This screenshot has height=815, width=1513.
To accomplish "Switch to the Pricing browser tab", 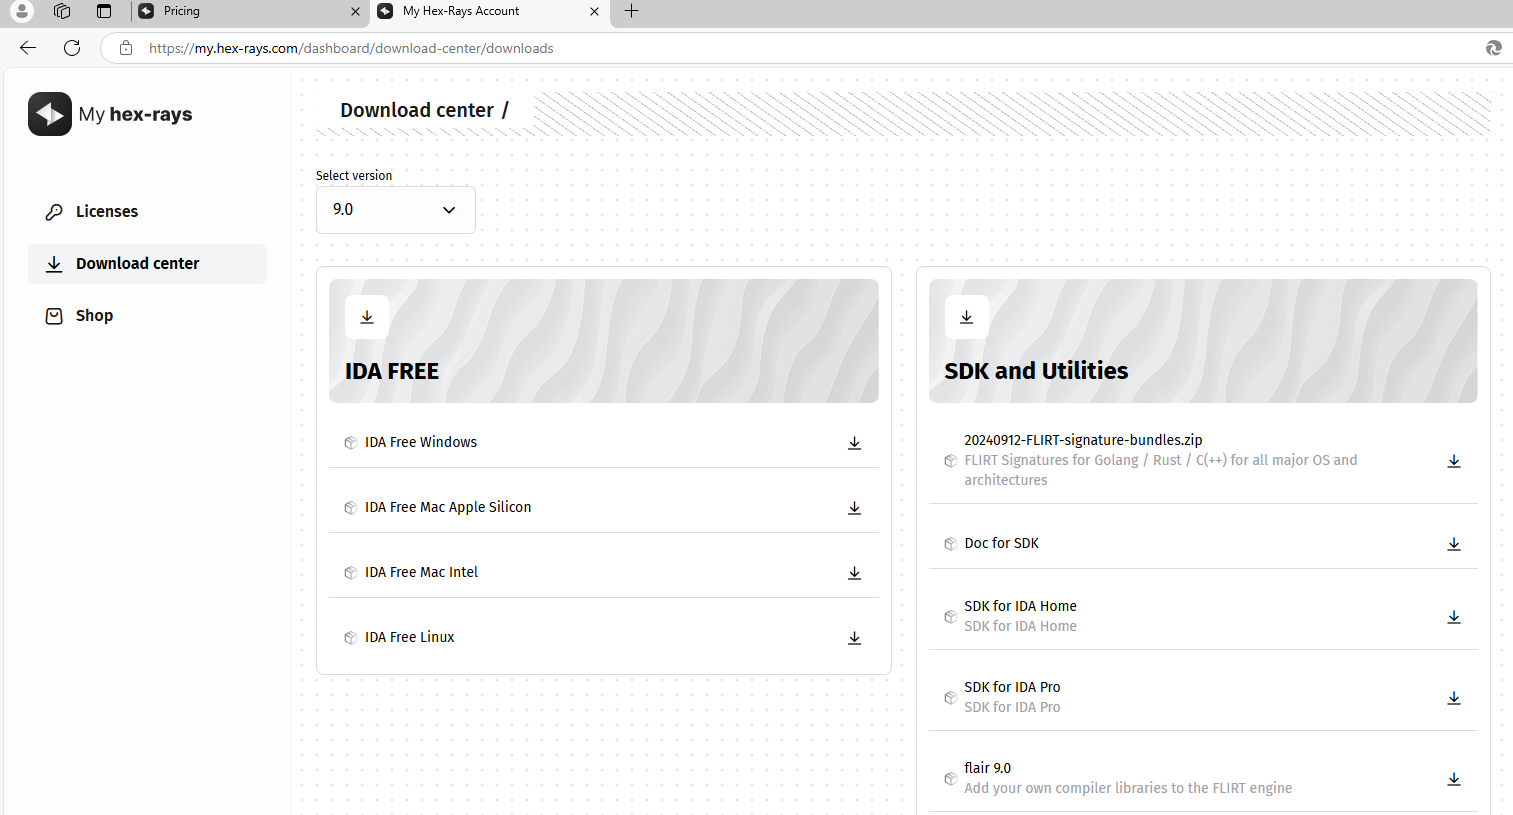I will click(x=250, y=12).
